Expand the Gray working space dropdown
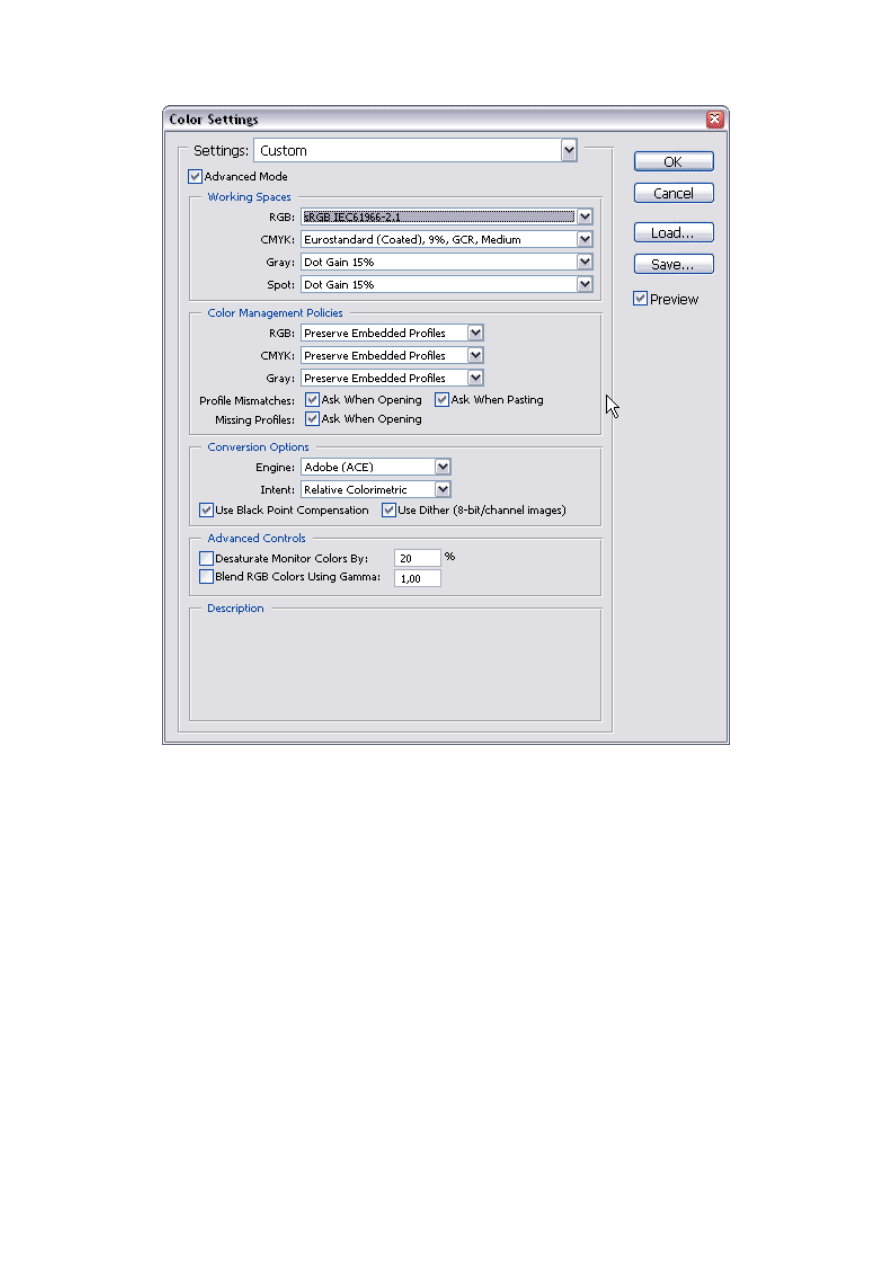This screenshot has width=893, height=1263. click(x=585, y=262)
